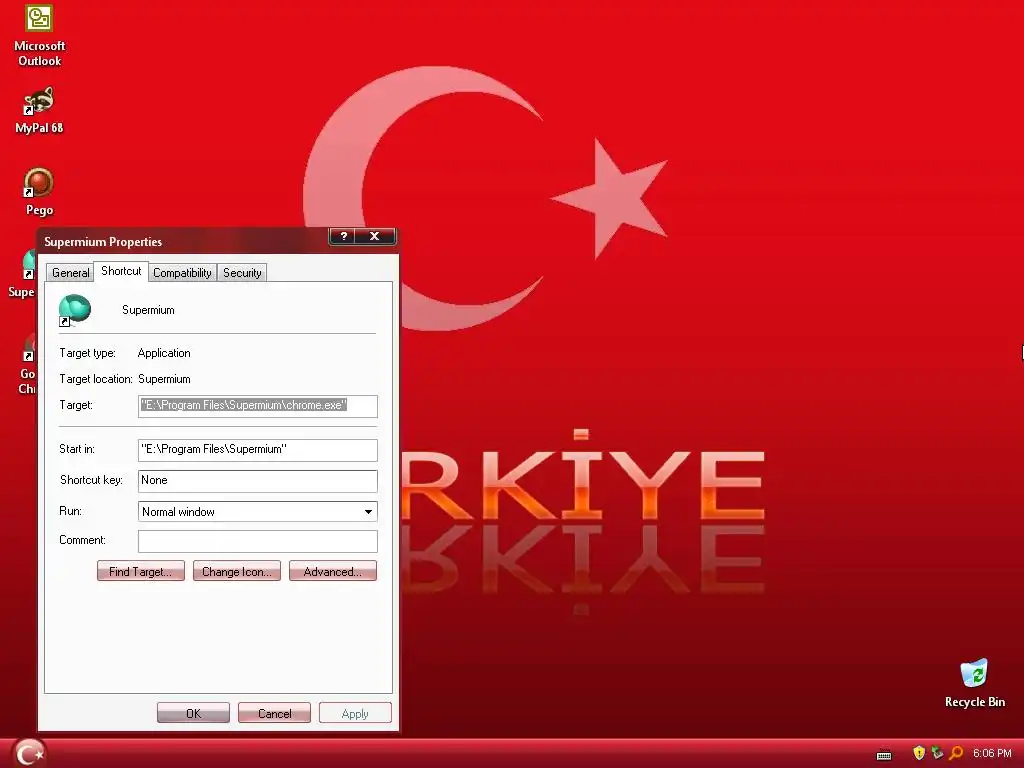This screenshot has height=768, width=1024.
Task: Click the 'Target type:' label
Action: [x=88, y=353]
